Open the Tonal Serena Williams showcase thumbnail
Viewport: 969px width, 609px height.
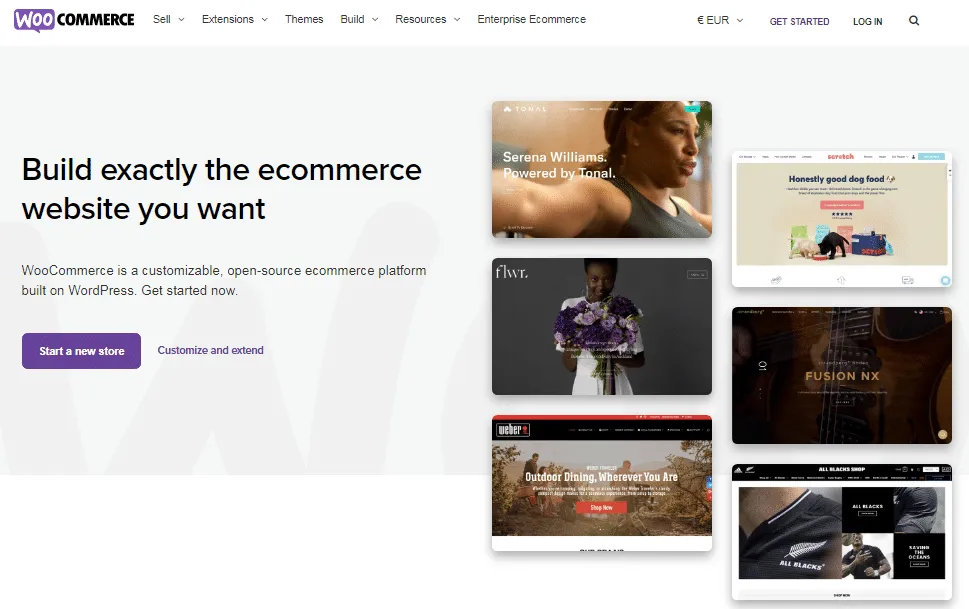click(602, 169)
